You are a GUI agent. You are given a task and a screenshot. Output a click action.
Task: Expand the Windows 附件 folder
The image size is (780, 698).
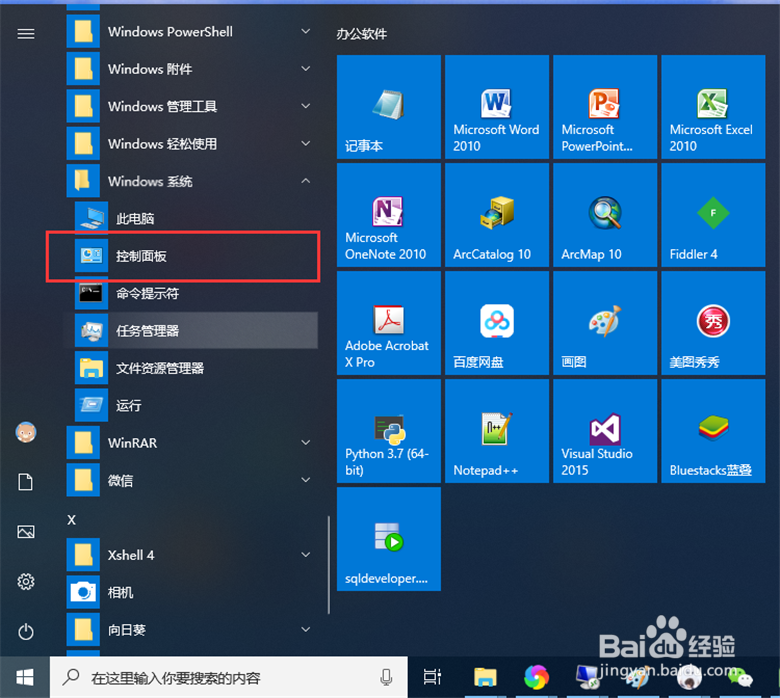[x=192, y=69]
